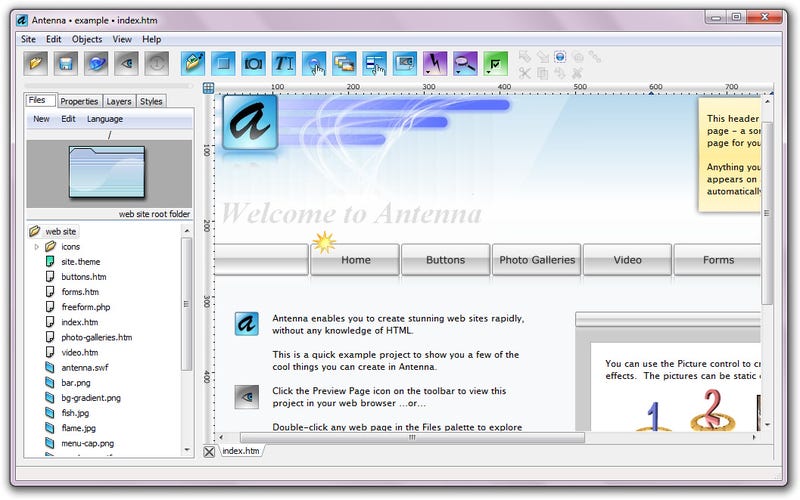Select buttons.htm in file tree
The image size is (800, 500).
[76, 277]
